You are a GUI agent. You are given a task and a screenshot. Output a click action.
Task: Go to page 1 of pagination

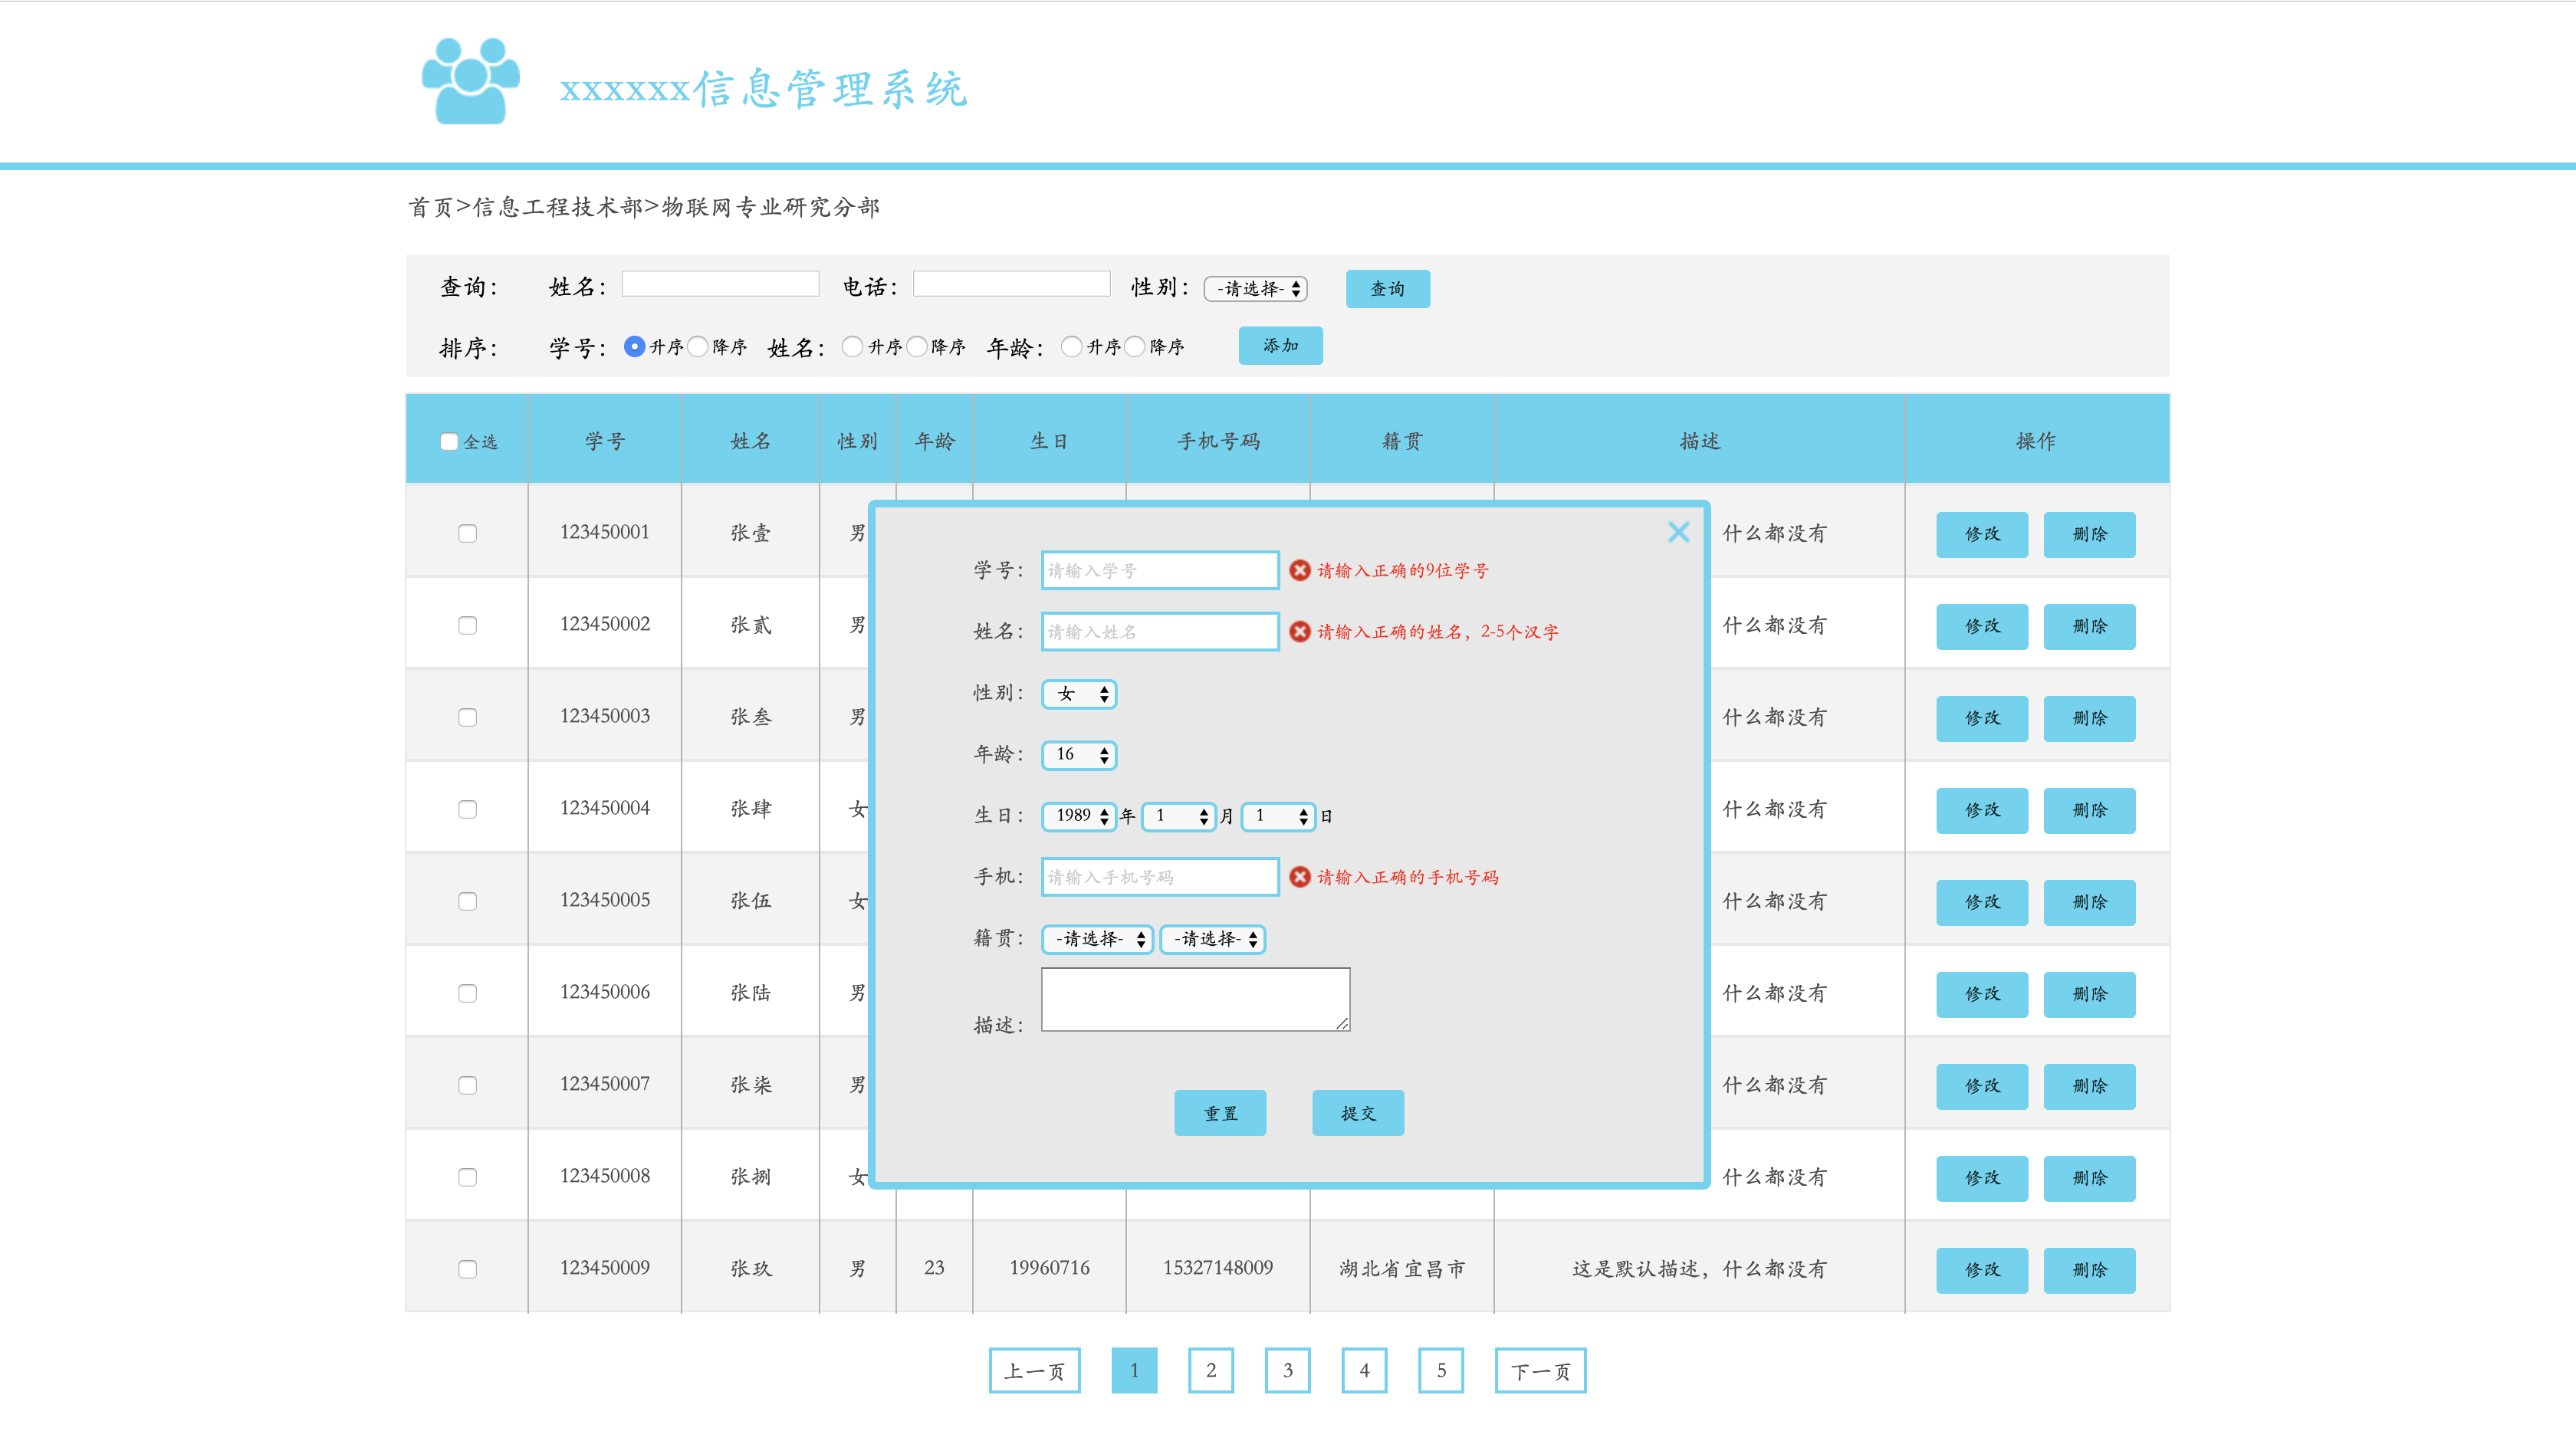pos(1134,1370)
